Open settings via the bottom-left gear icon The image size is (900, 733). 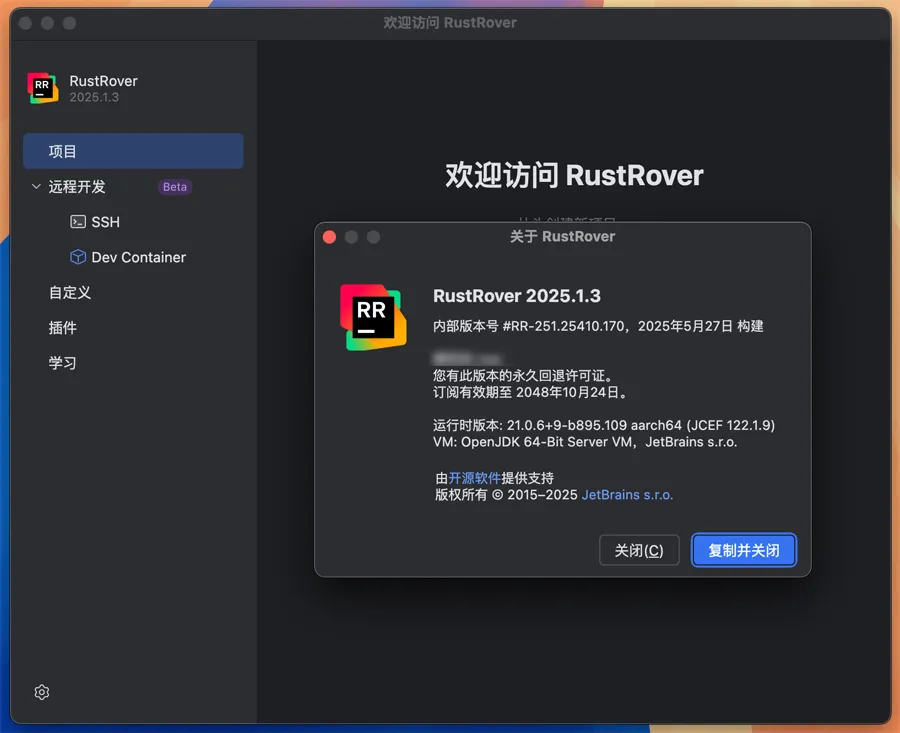click(x=42, y=692)
